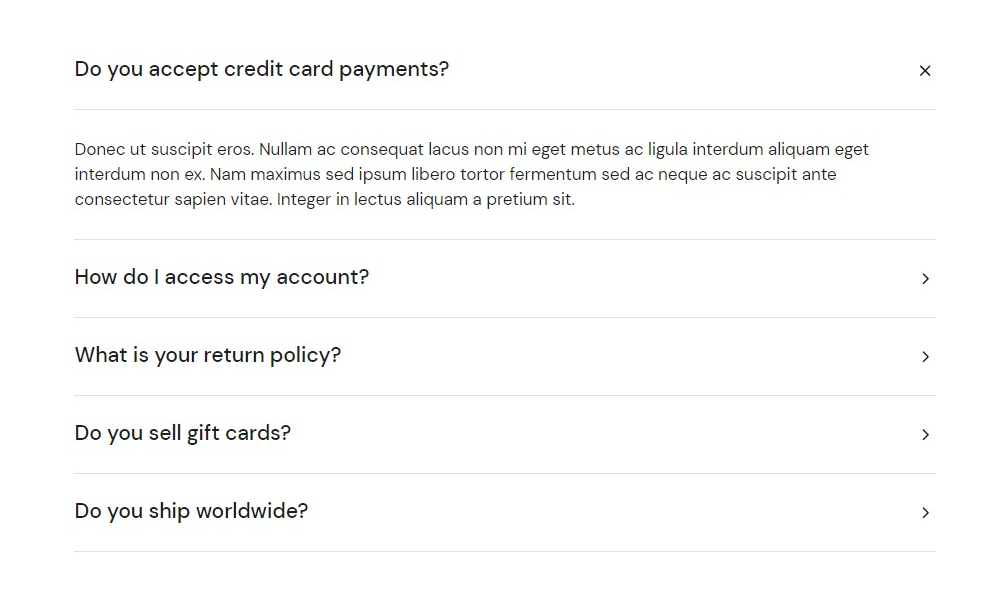Open the "What is your return policy?" question
Viewport: 993px width, 595px height.
pos(208,355)
